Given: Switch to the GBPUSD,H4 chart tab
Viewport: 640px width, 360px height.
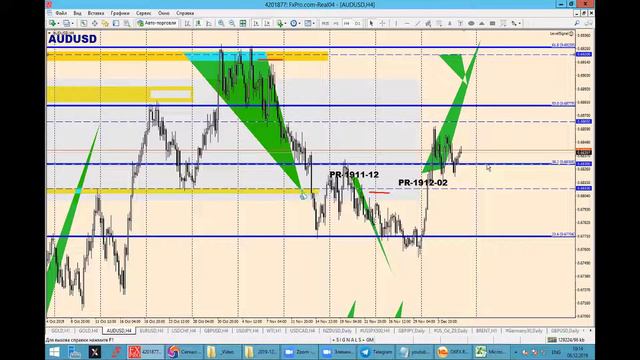Looking at the screenshot, I should click(x=216, y=331).
